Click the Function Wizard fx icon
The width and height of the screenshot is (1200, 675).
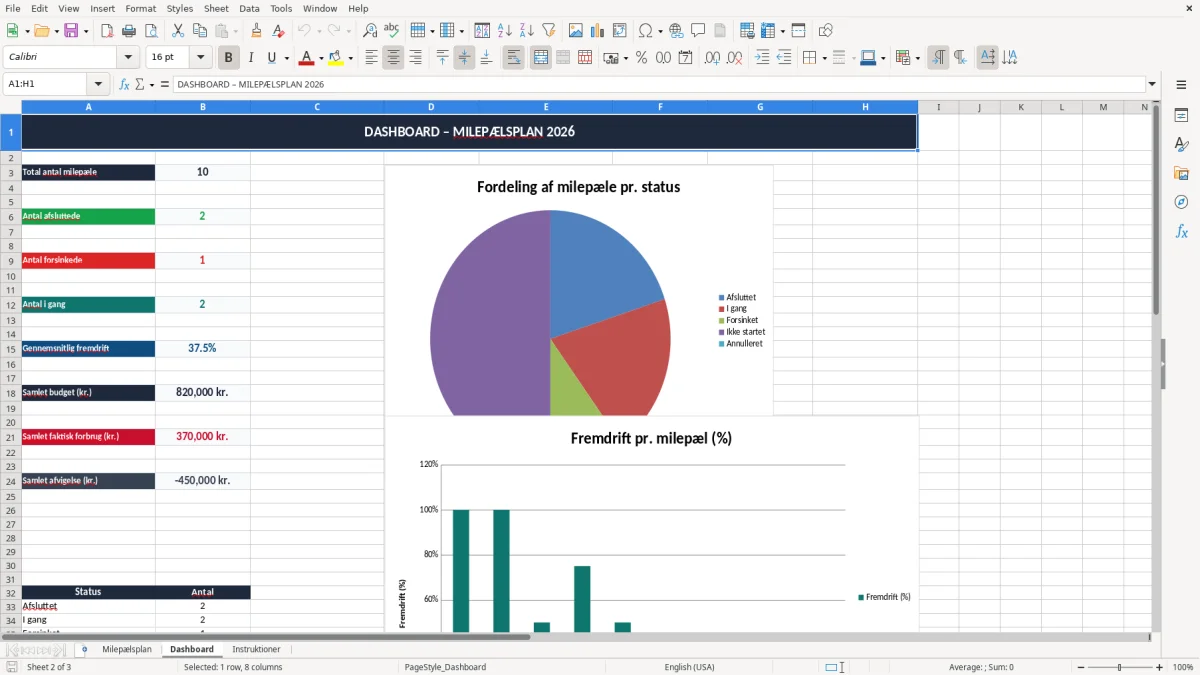point(124,85)
